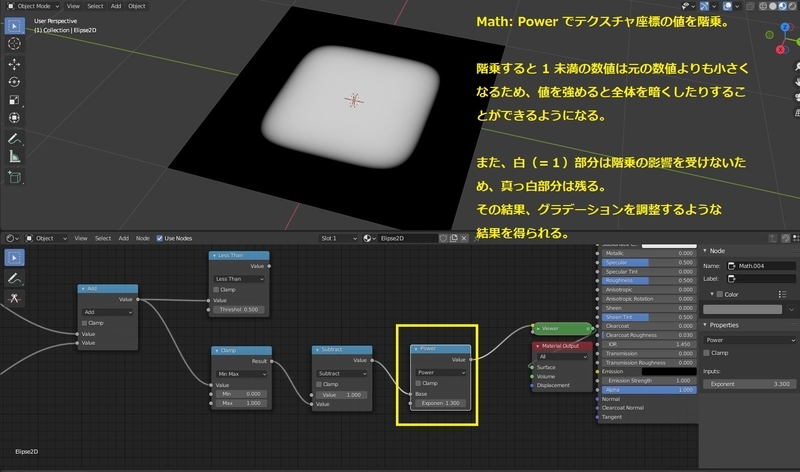
Task: Switch to material preview shading
Action: point(783,6)
